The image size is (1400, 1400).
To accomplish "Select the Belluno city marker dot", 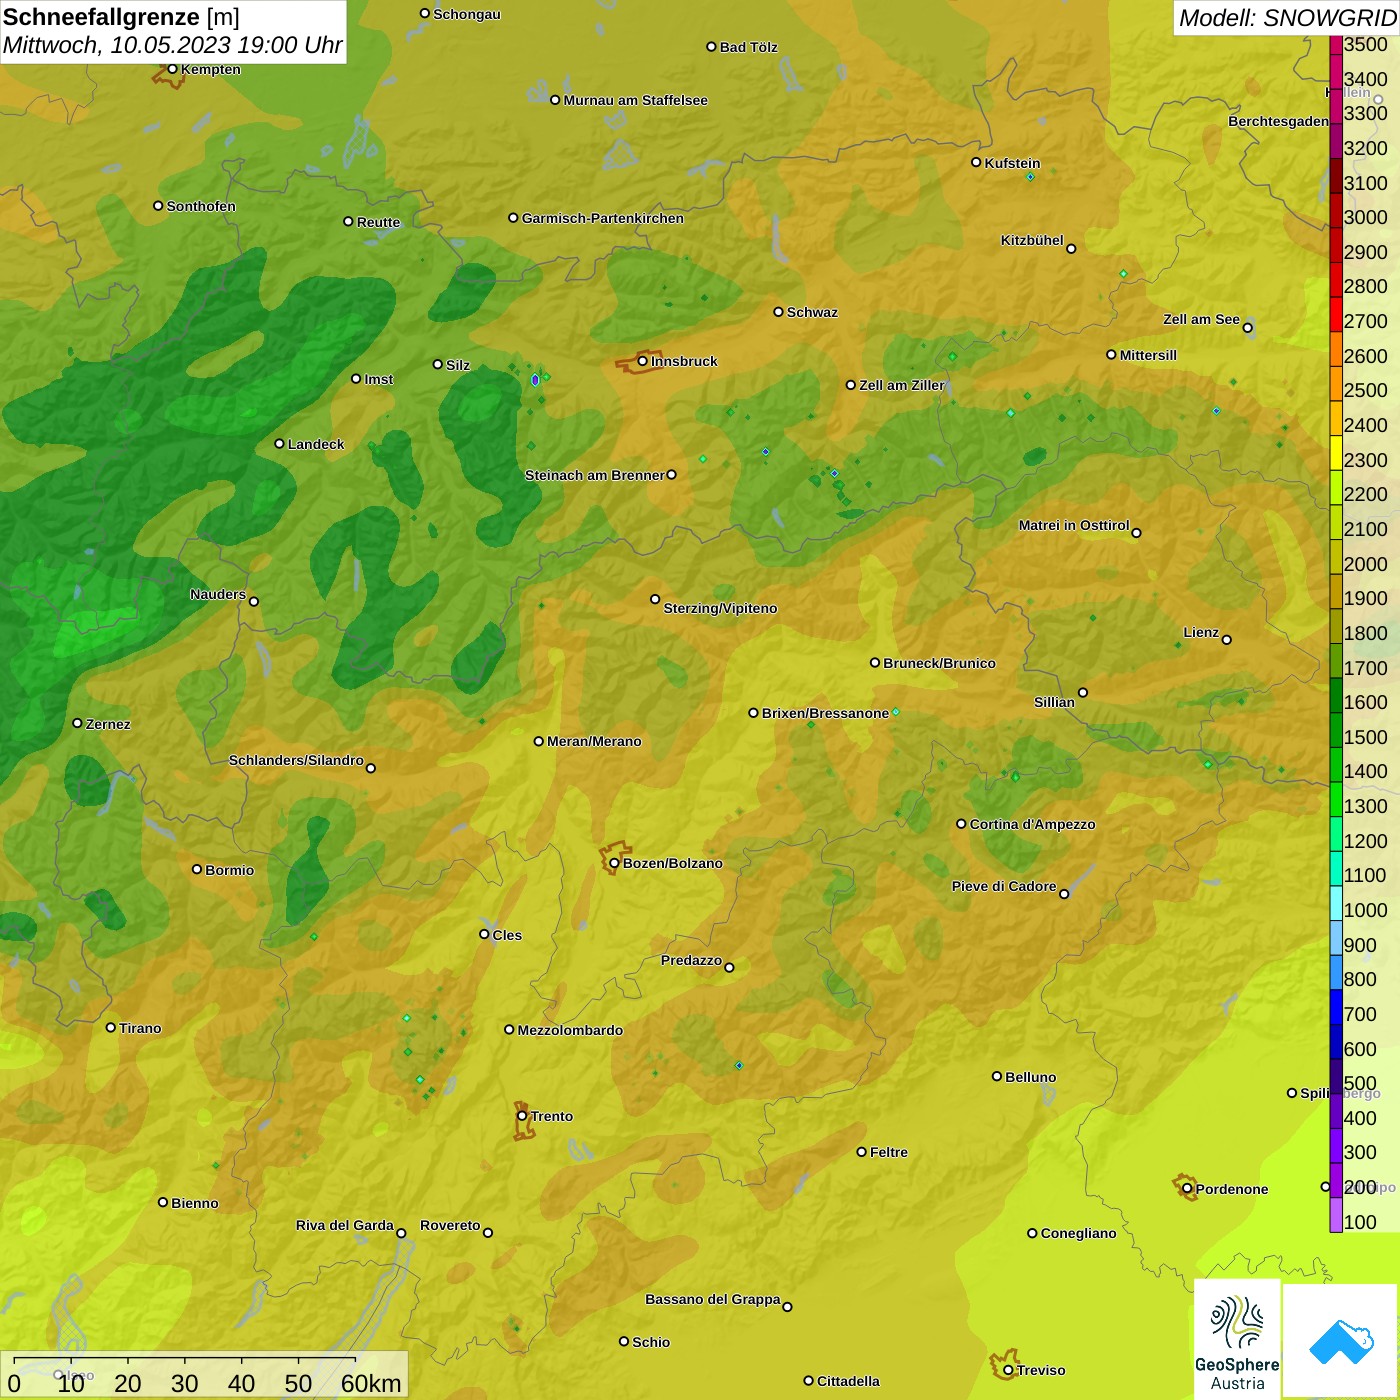I will pos(996,1076).
